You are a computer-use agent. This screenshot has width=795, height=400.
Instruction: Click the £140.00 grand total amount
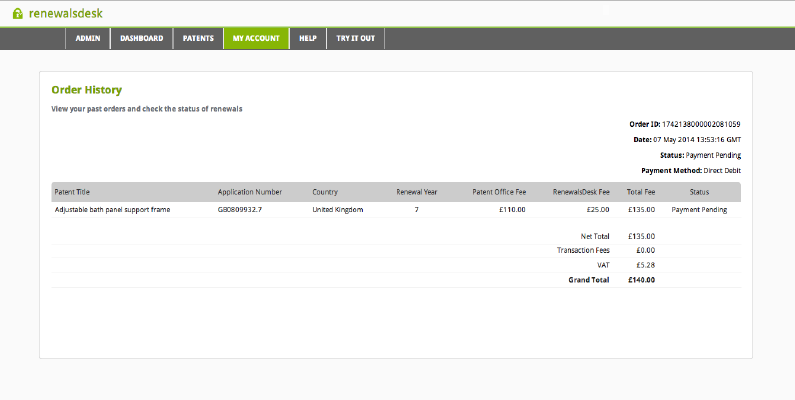pos(641,280)
